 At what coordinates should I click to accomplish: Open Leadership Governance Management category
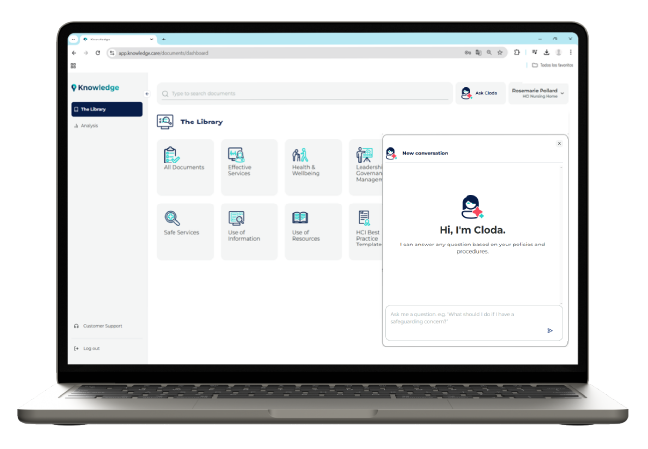click(364, 166)
